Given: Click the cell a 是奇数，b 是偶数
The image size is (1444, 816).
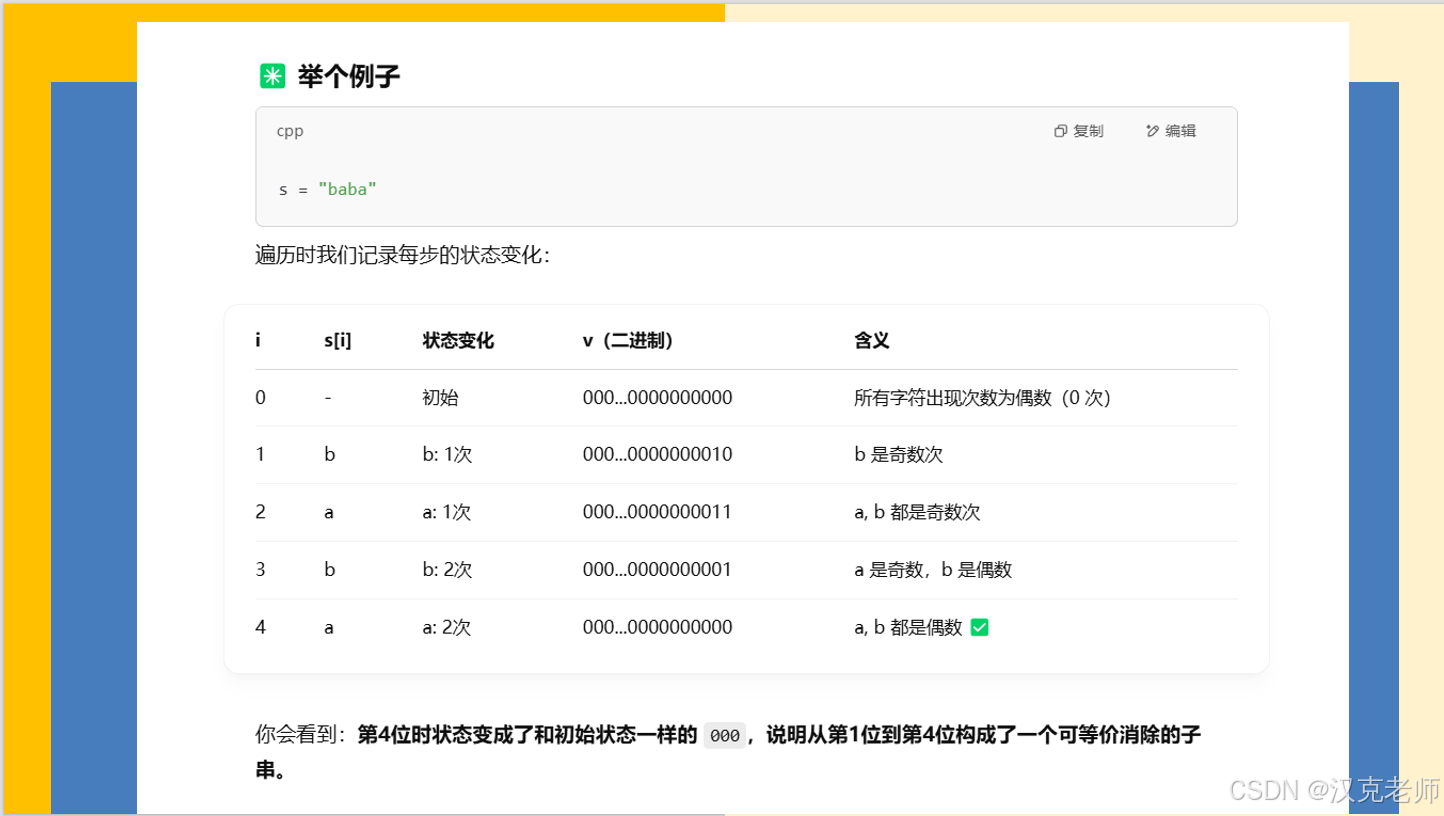Looking at the screenshot, I should 933,569.
